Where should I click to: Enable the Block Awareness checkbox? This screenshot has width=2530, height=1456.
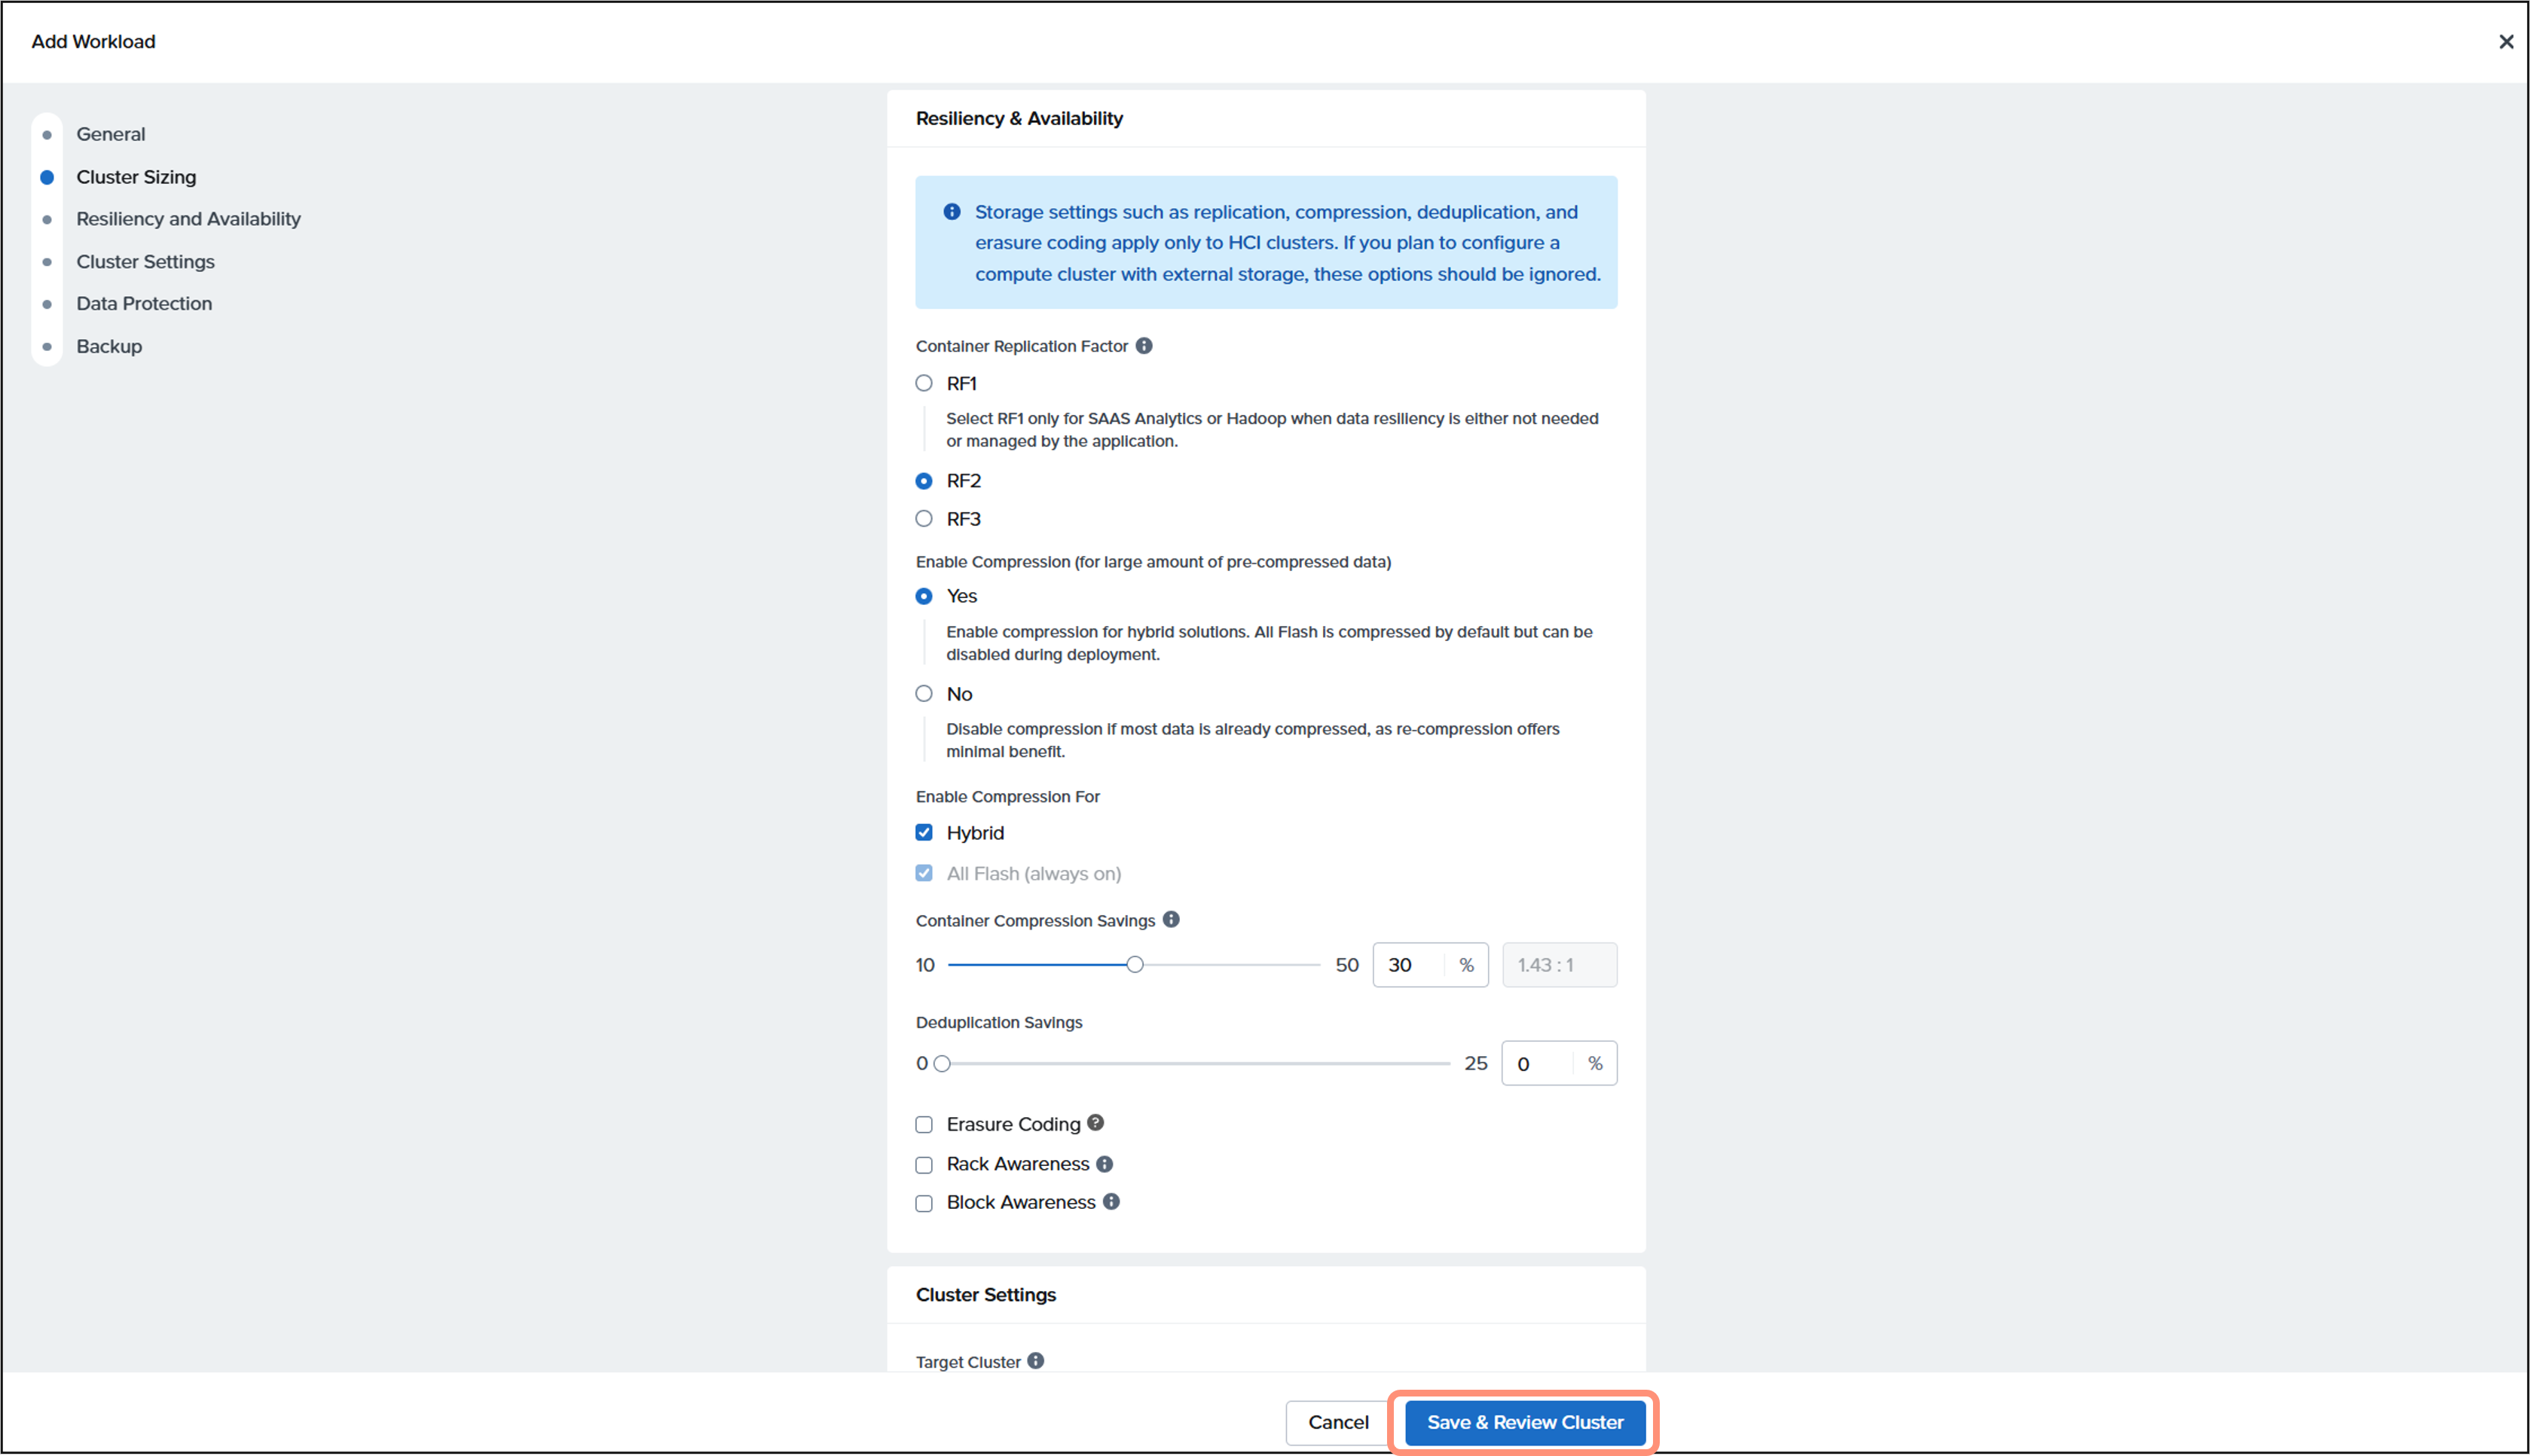tap(924, 1203)
